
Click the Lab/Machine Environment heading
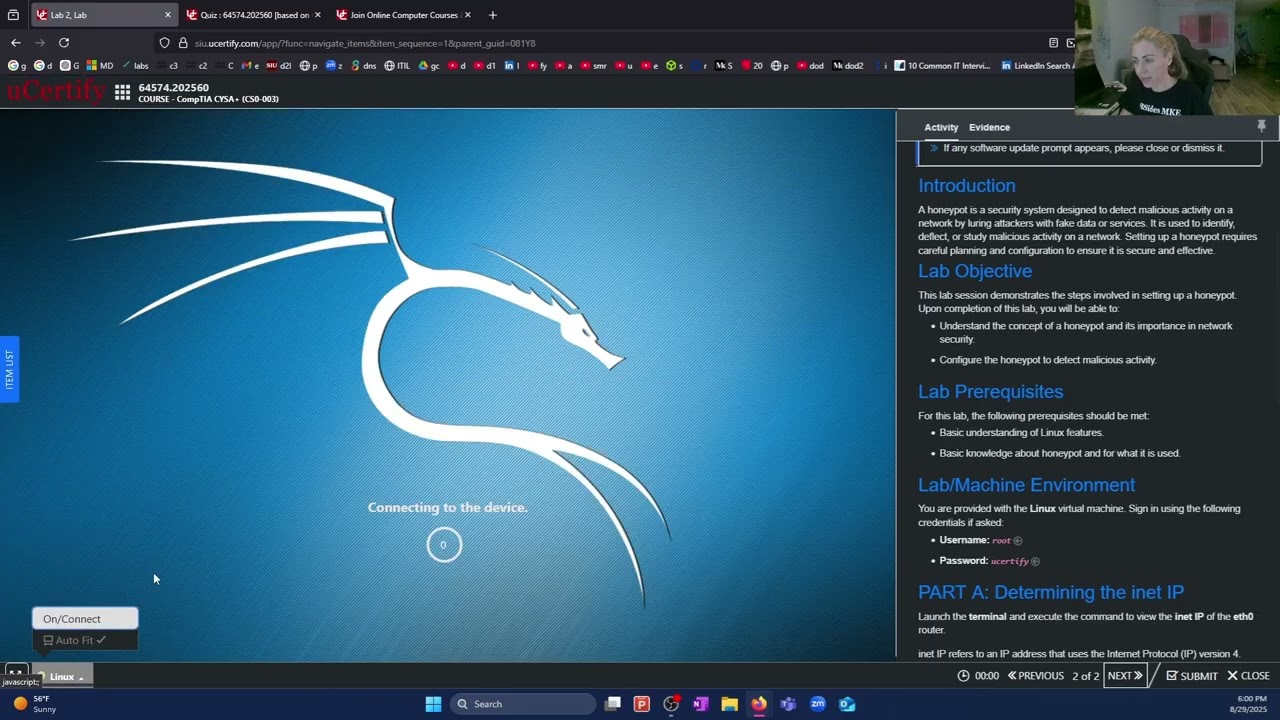(x=1026, y=485)
